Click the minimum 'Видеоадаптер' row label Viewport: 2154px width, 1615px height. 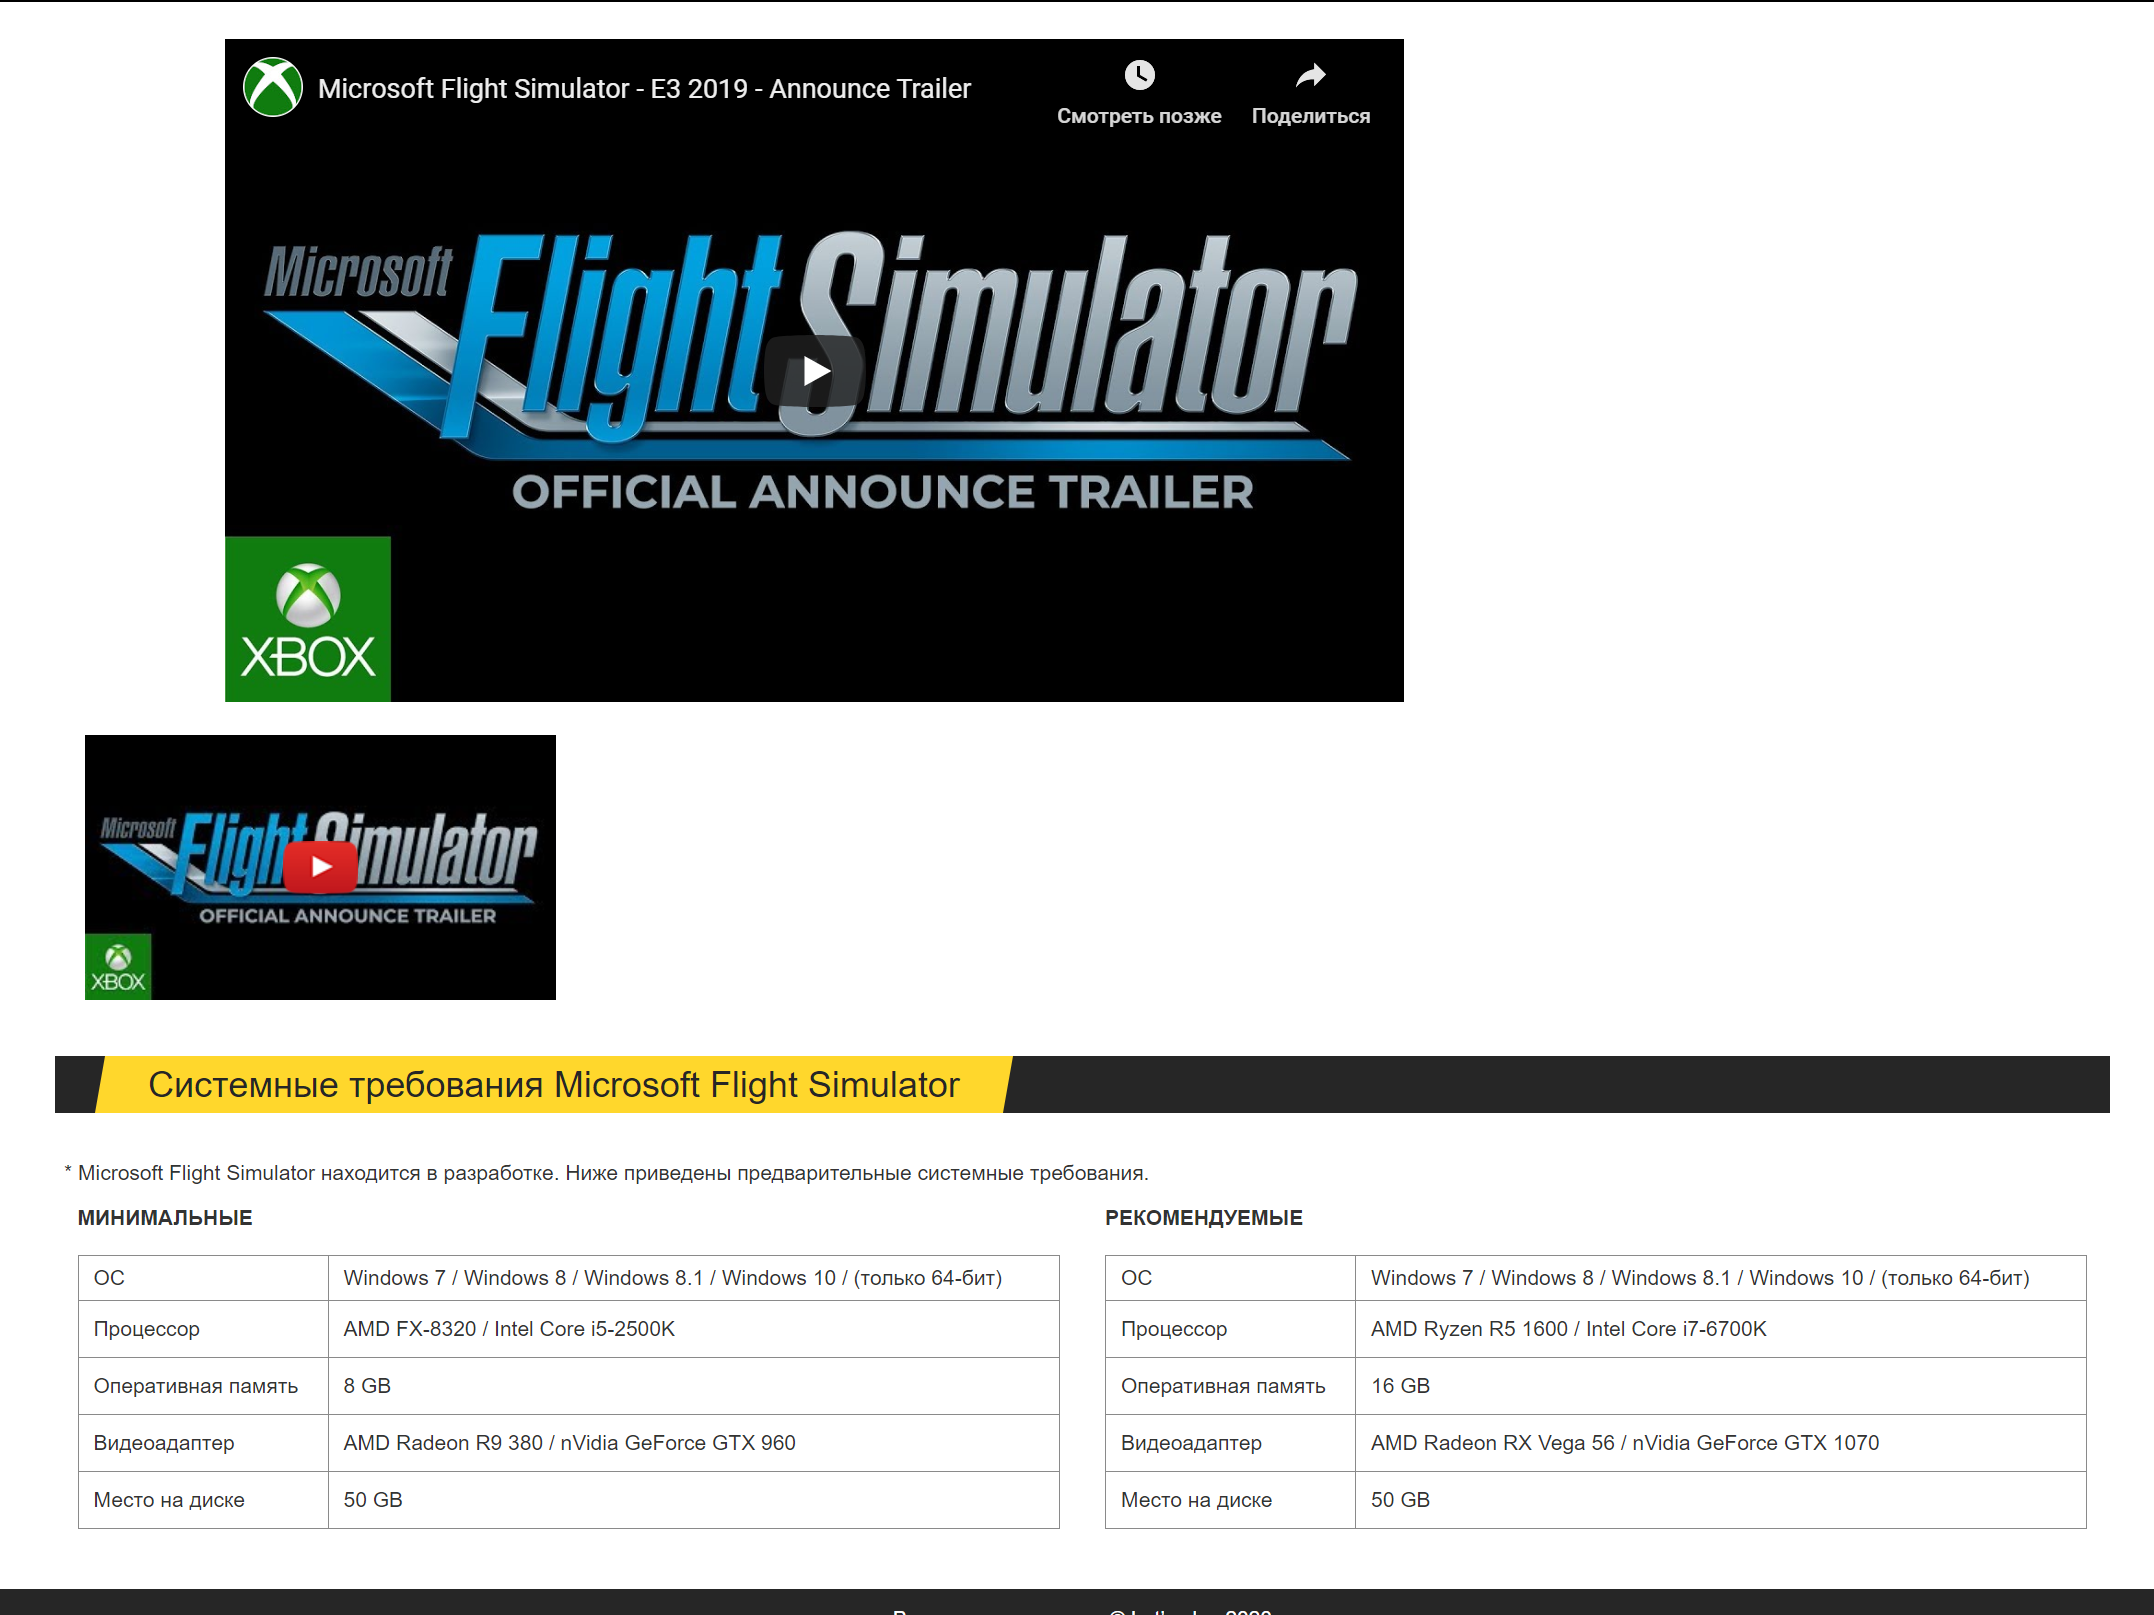164,1443
